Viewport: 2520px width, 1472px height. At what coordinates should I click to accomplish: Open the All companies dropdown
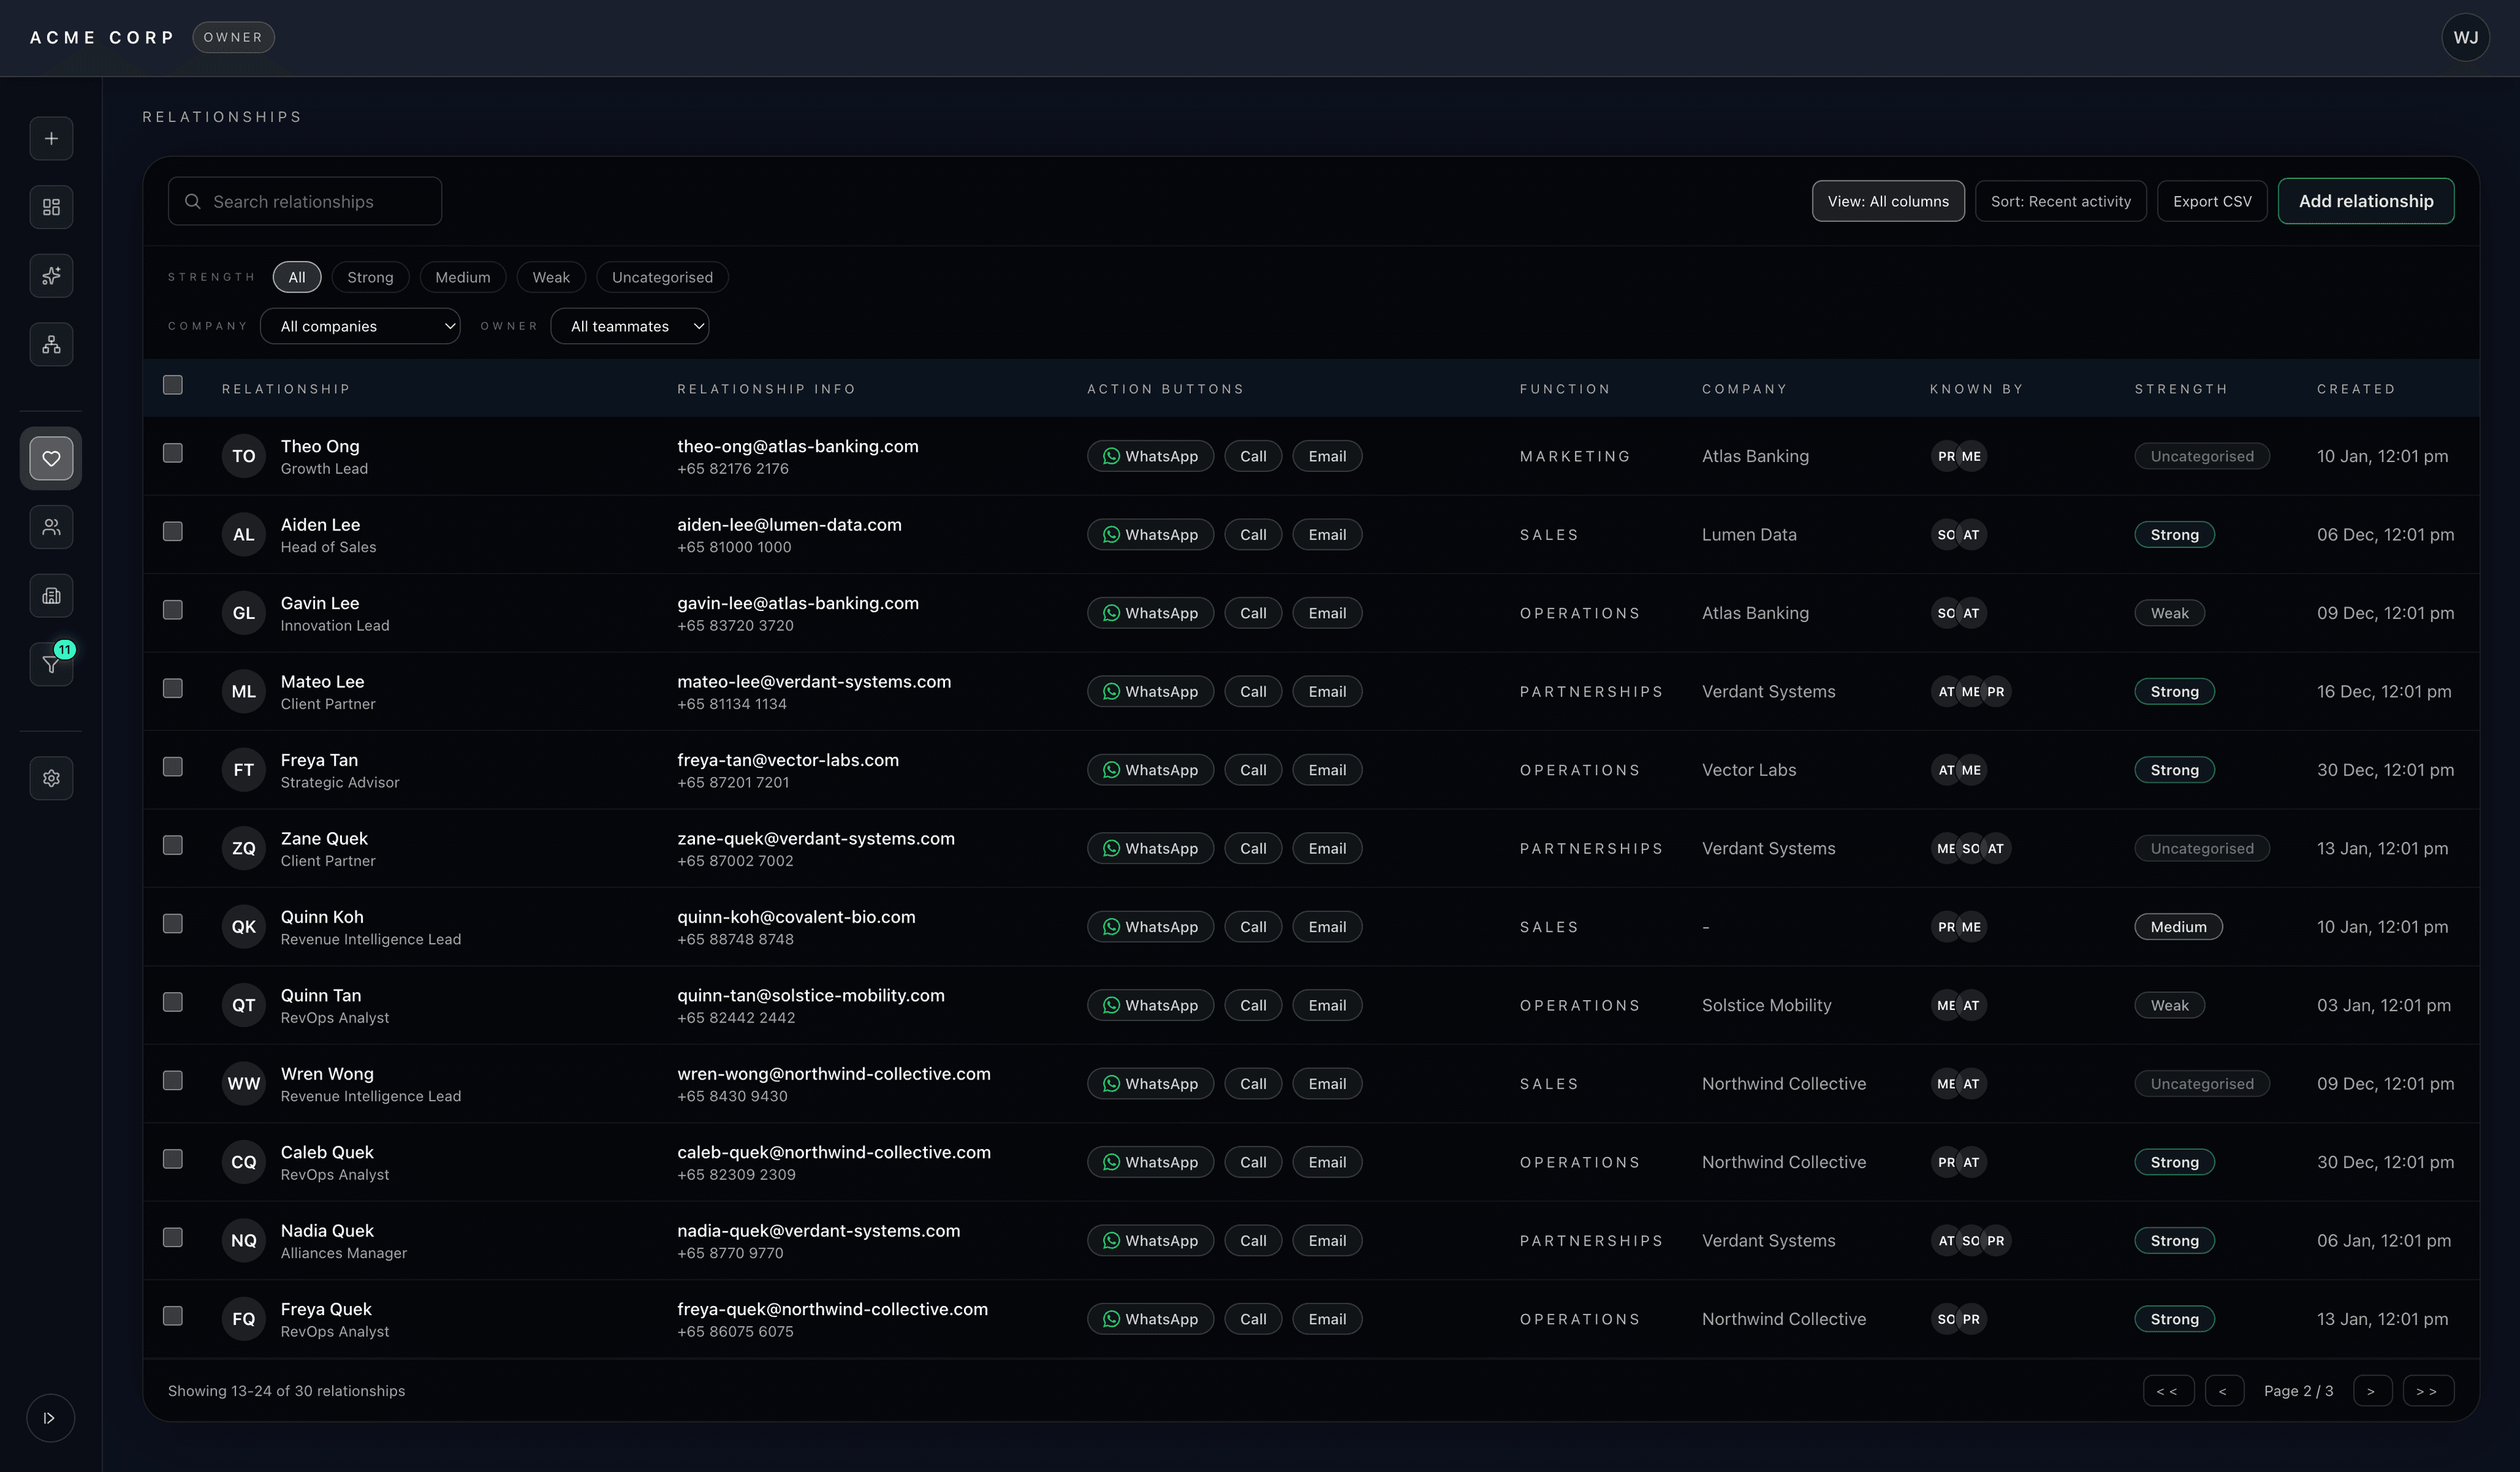360,326
